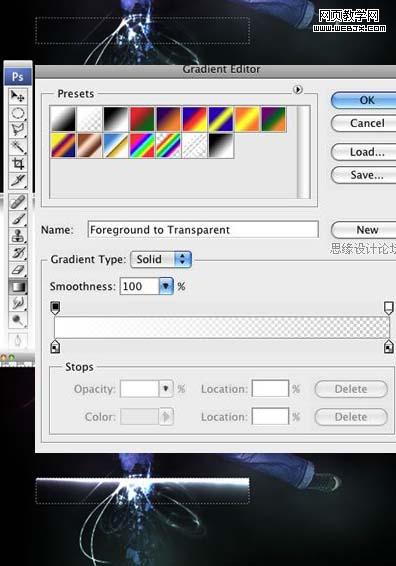
Task: Select the Dodge tool
Action: 18,320
